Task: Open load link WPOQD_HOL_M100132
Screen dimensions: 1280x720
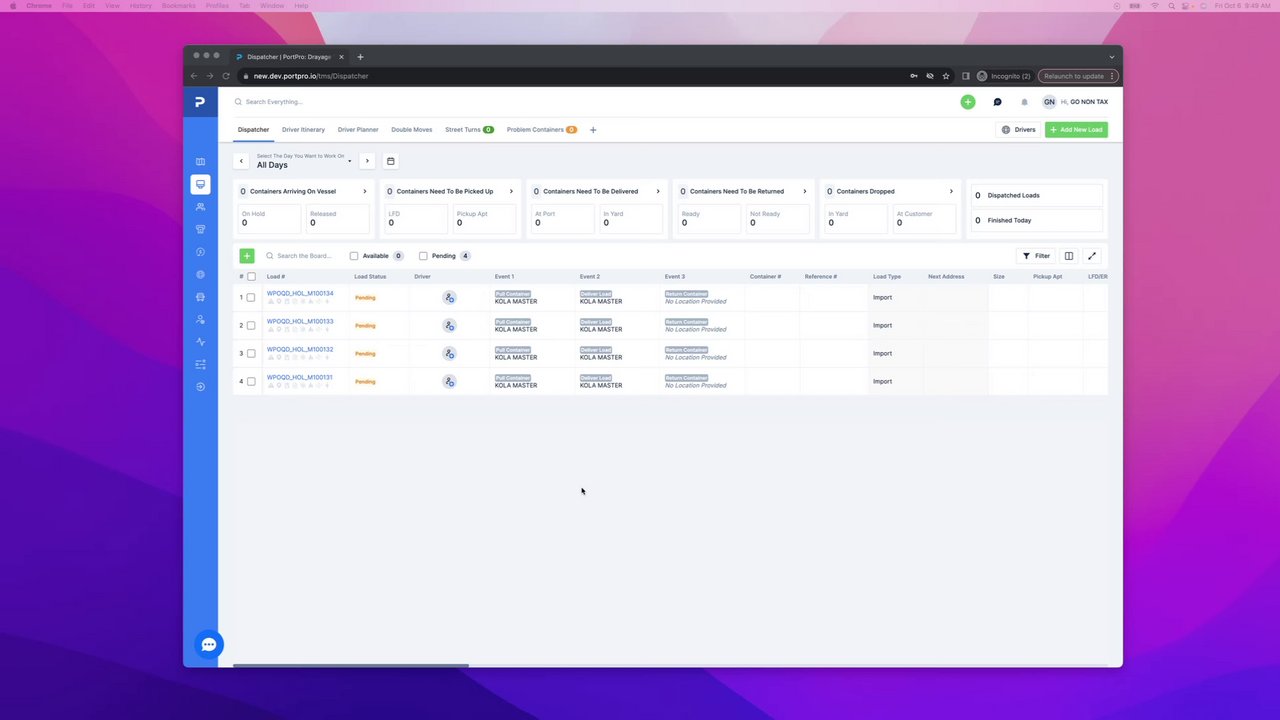Action: coord(300,349)
